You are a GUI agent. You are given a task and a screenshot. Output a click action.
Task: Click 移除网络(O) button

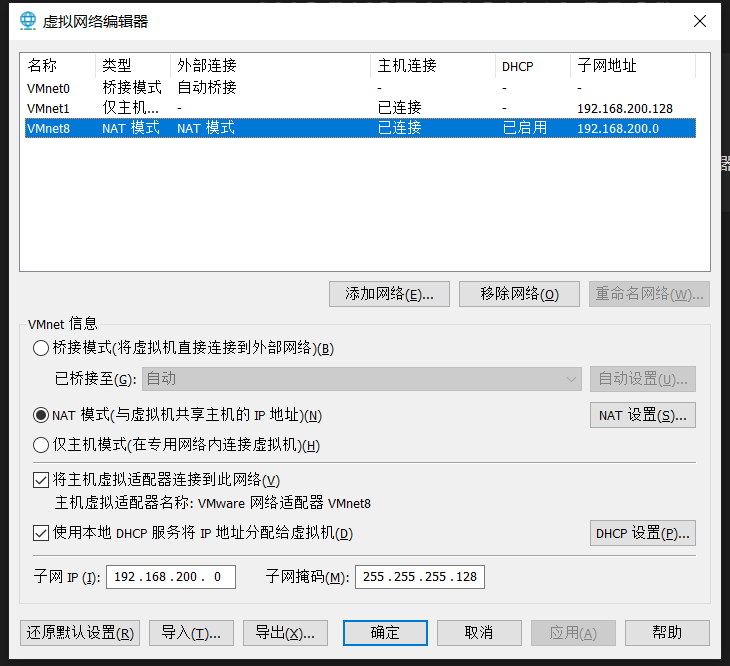(x=519, y=294)
